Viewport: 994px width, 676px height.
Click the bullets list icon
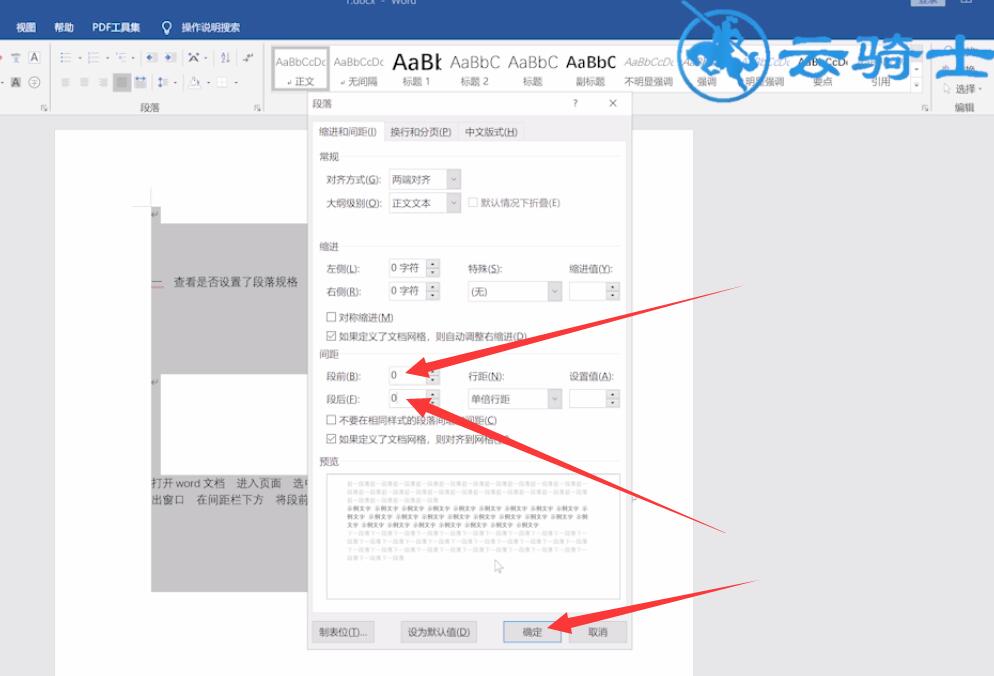pyautogui.click(x=65, y=58)
